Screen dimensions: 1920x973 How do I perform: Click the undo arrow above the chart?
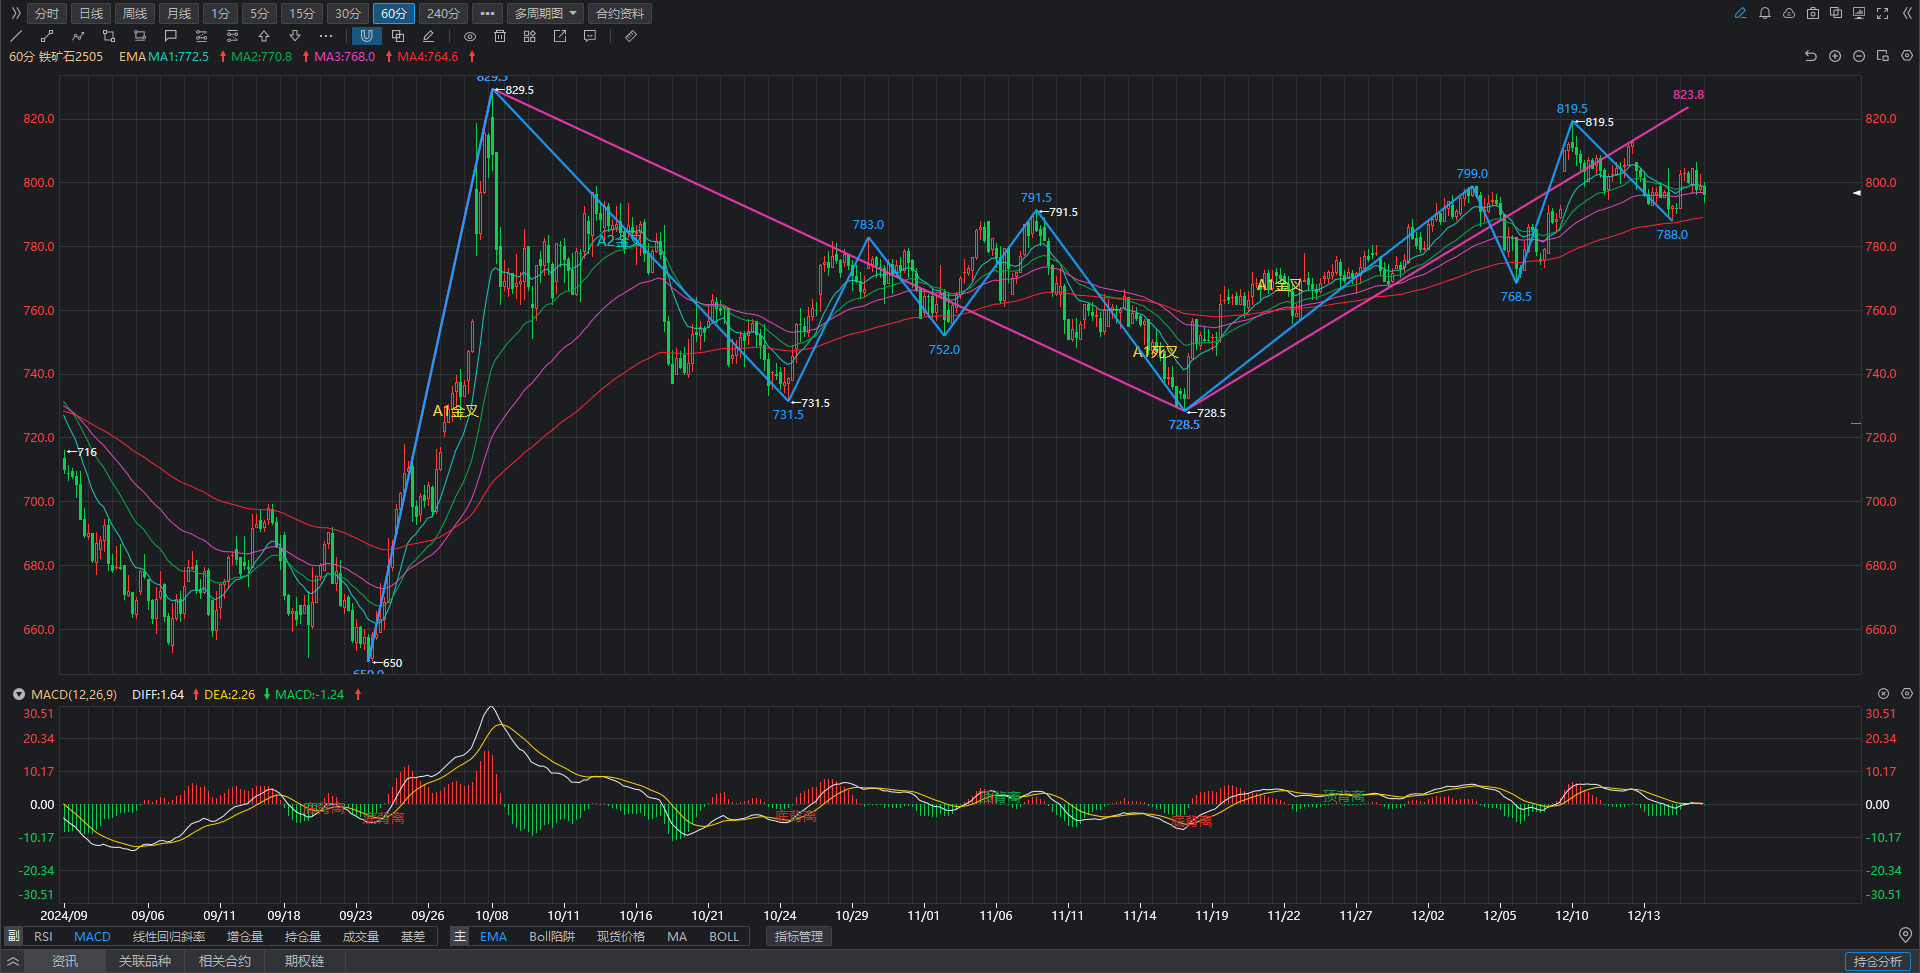pos(1810,56)
